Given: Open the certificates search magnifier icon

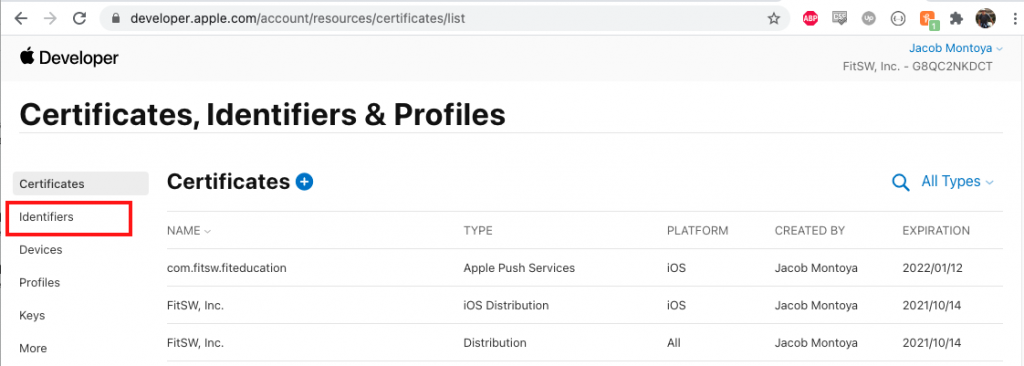Looking at the screenshot, I should 901,182.
